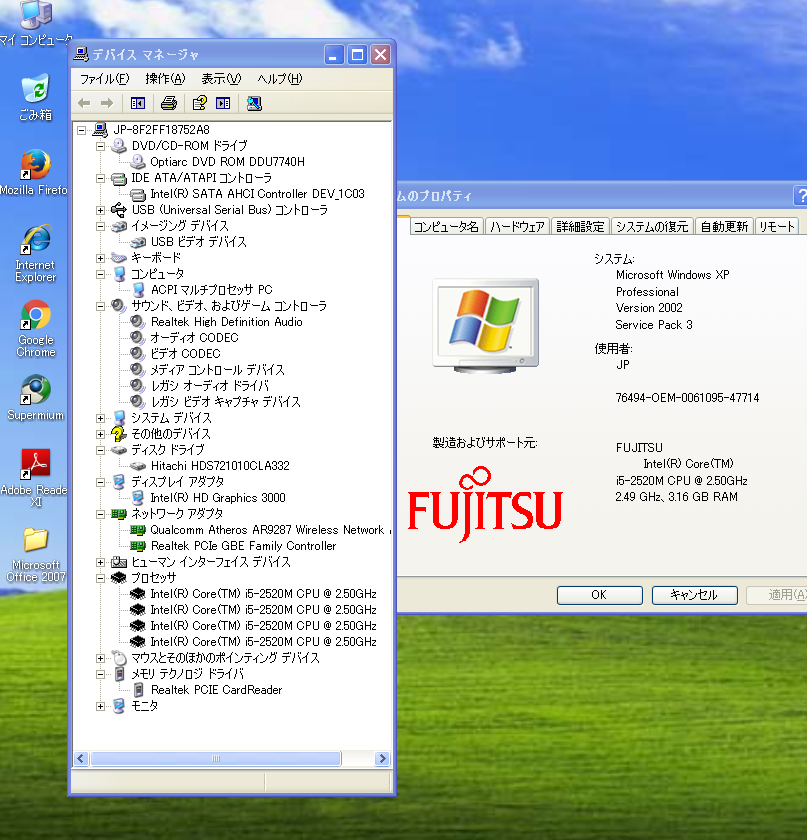Open Internet Explorer desktop icon
This screenshot has width=807, height=840.
35,253
